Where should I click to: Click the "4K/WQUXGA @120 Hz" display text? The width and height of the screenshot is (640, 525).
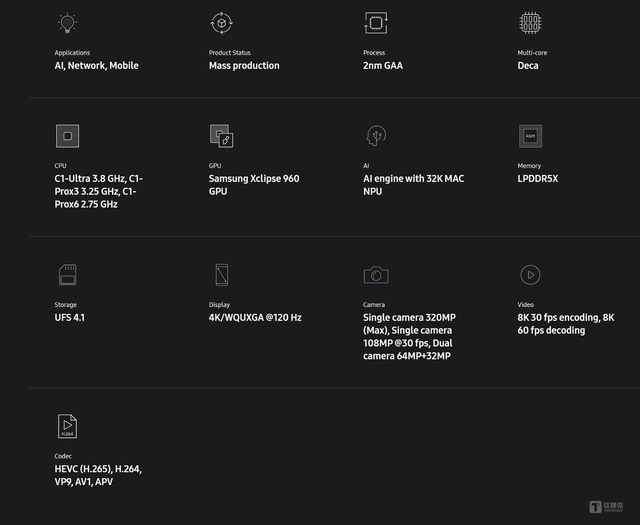(x=255, y=318)
